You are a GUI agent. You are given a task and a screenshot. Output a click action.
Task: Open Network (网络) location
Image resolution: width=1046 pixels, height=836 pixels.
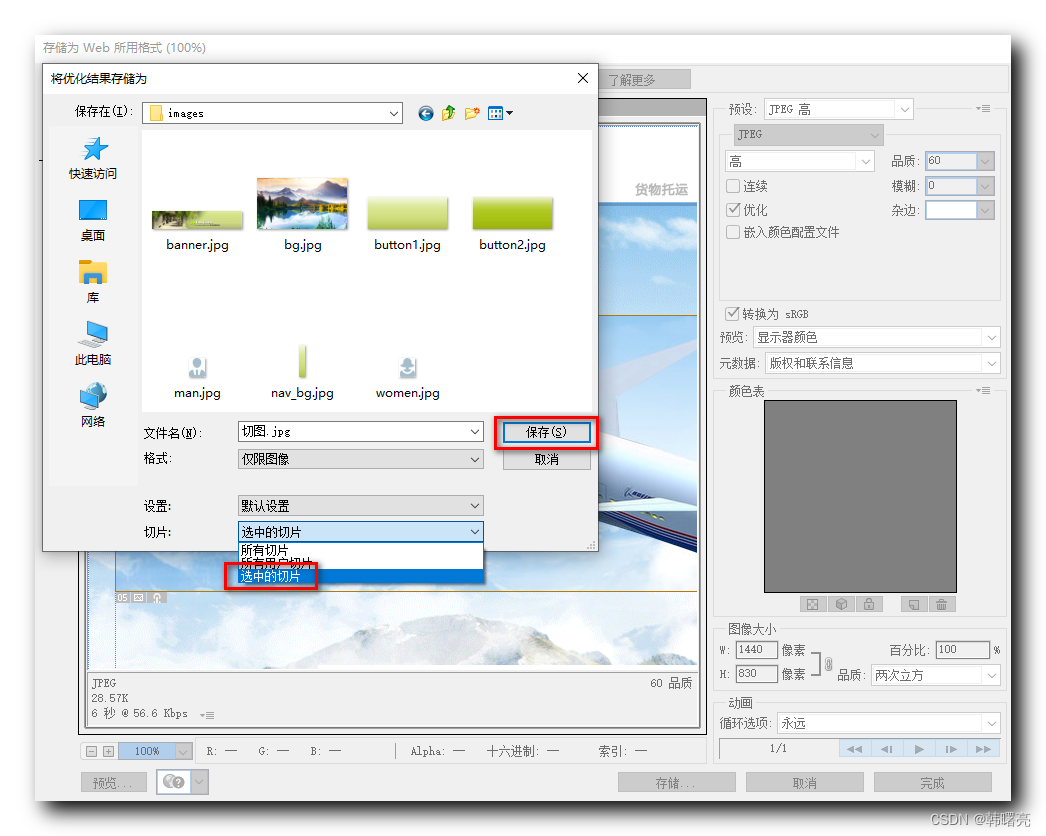point(93,406)
